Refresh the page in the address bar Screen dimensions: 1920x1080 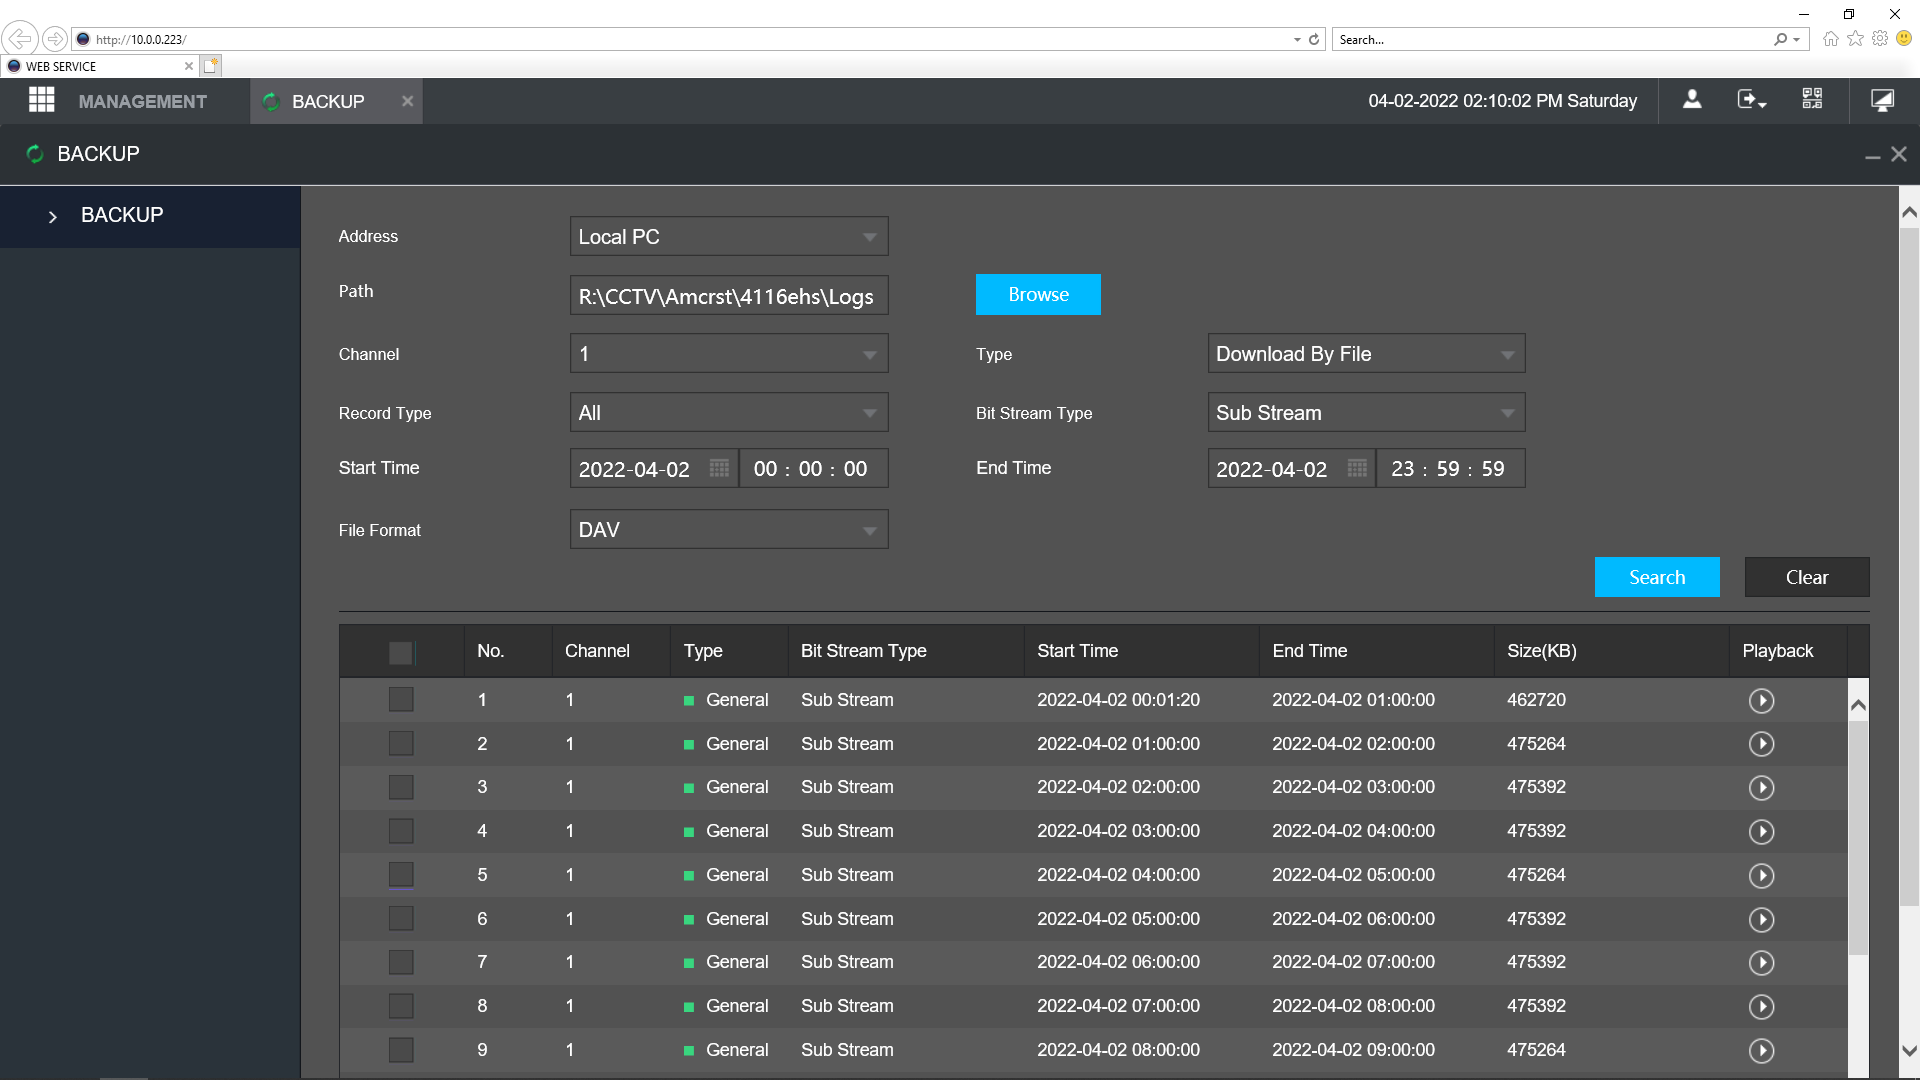1314,40
